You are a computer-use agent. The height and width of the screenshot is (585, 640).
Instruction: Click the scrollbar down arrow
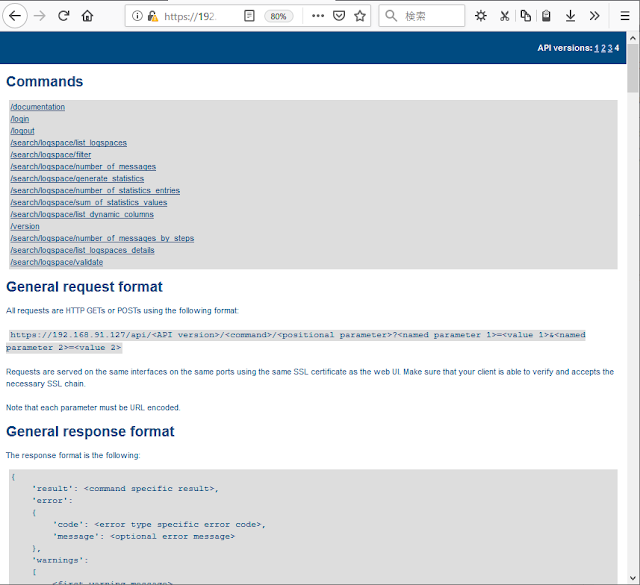tap(633, 578)
